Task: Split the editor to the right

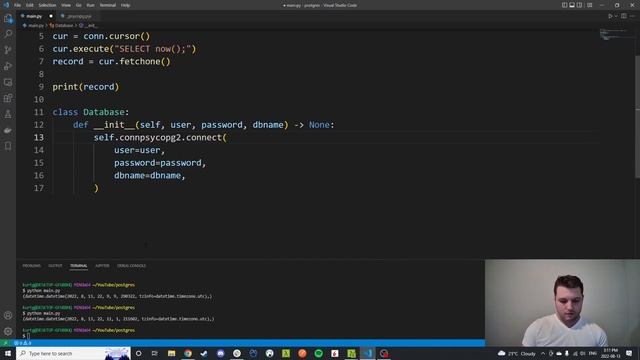Action: [x=624, y=16]
